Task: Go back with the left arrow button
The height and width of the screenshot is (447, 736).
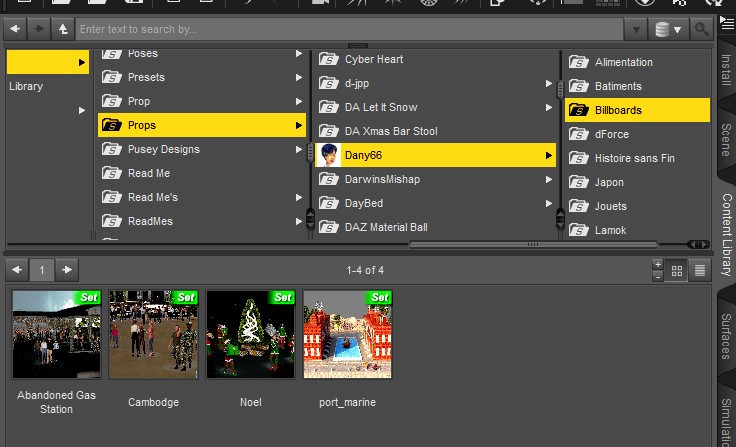Action: 15,29
